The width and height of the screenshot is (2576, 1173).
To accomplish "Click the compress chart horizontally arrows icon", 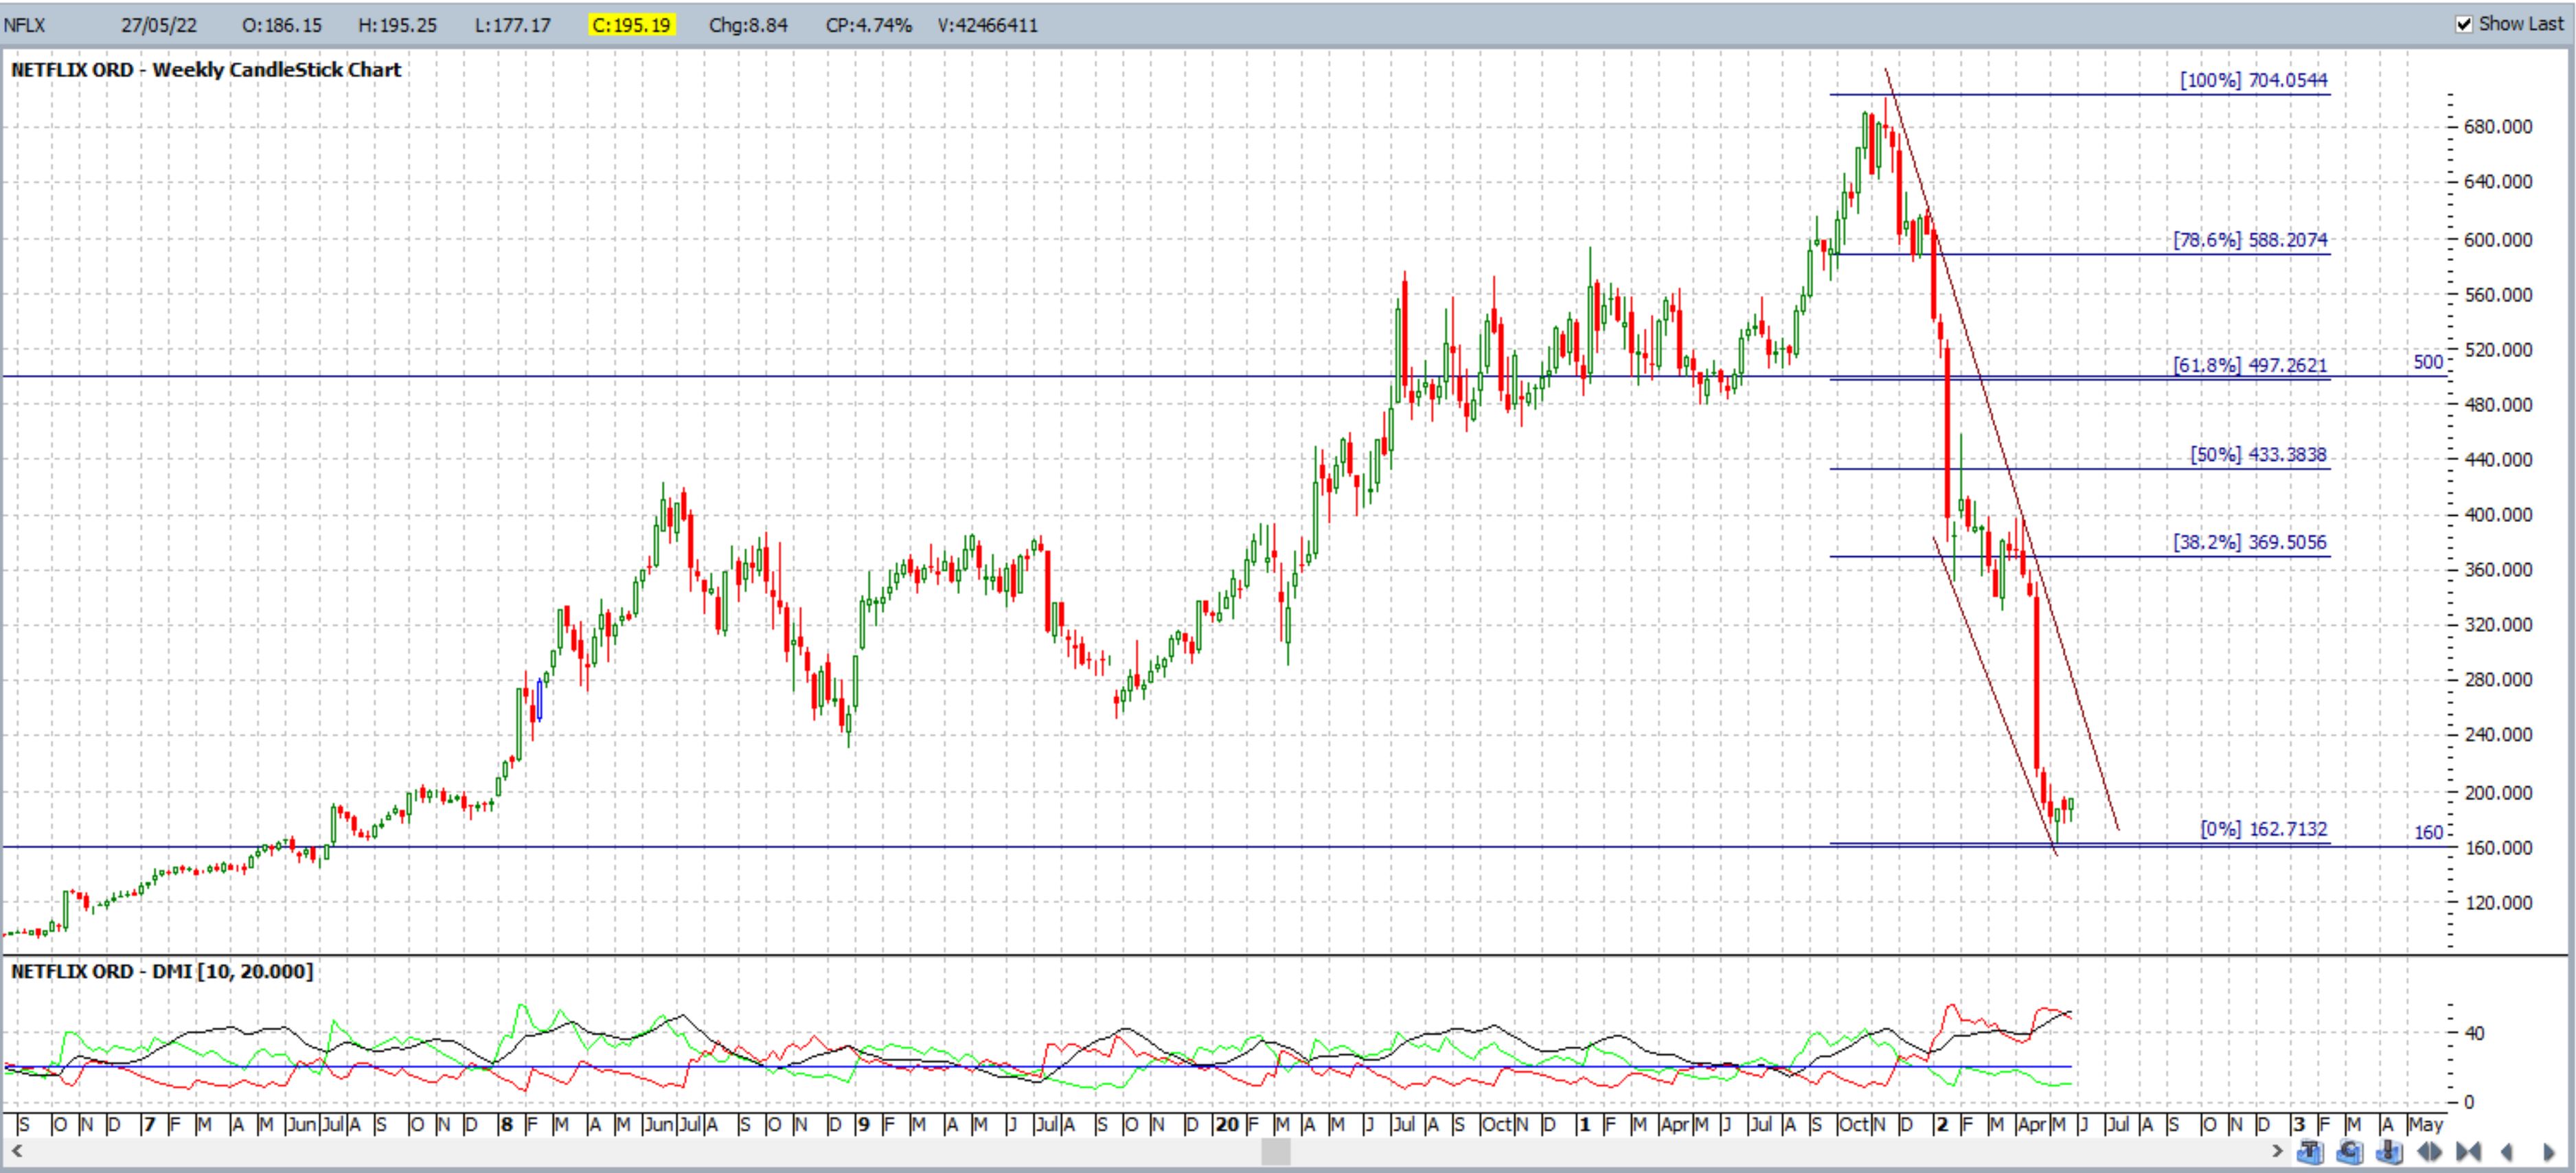I will point(2468,1152).
